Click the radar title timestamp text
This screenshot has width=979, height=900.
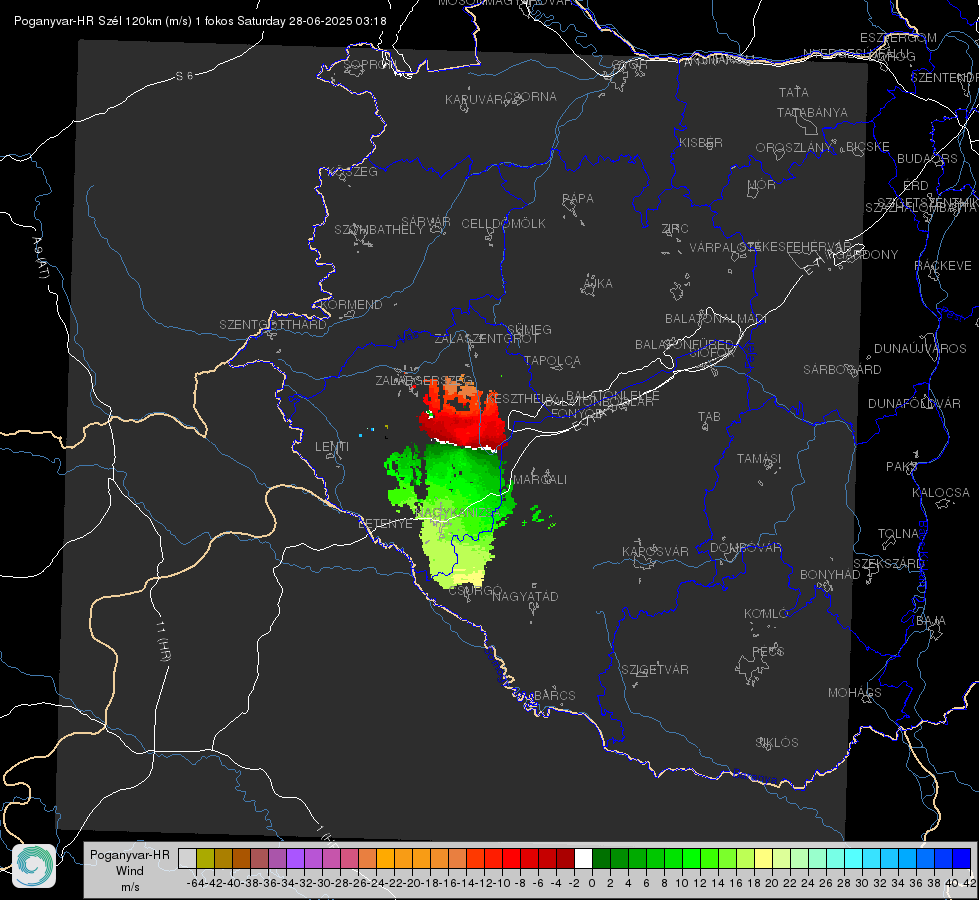[200, 21]
